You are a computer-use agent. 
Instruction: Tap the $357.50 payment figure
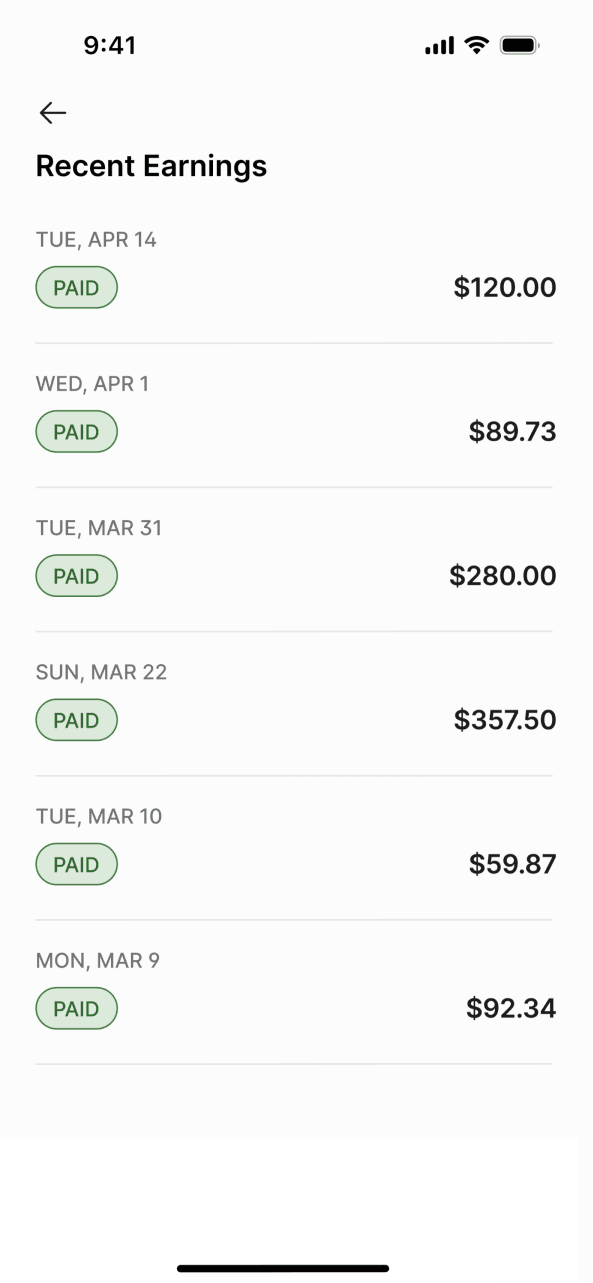[504, 719]
